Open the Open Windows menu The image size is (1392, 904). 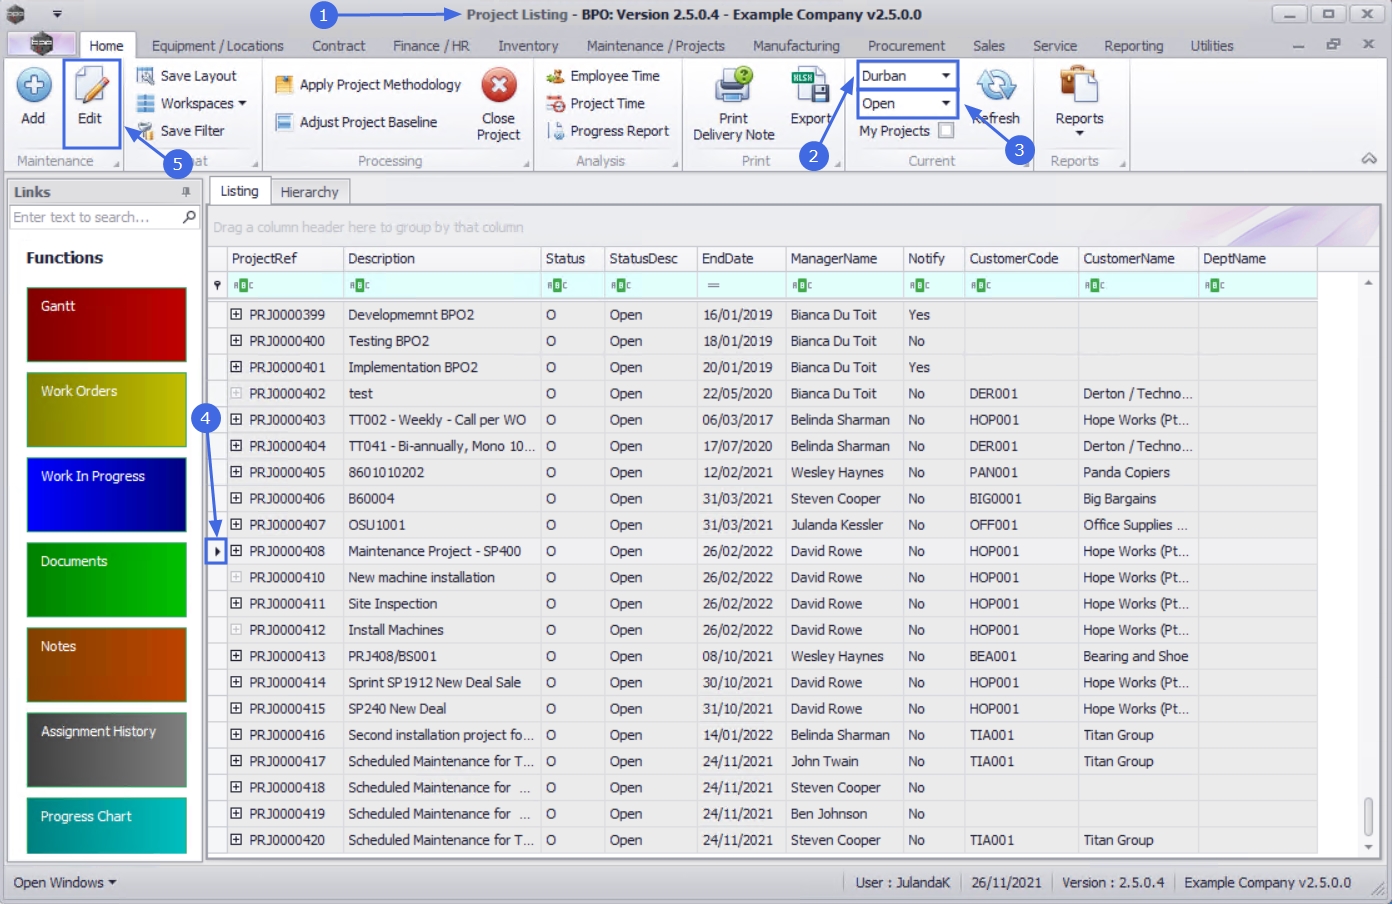click(65, 883)
